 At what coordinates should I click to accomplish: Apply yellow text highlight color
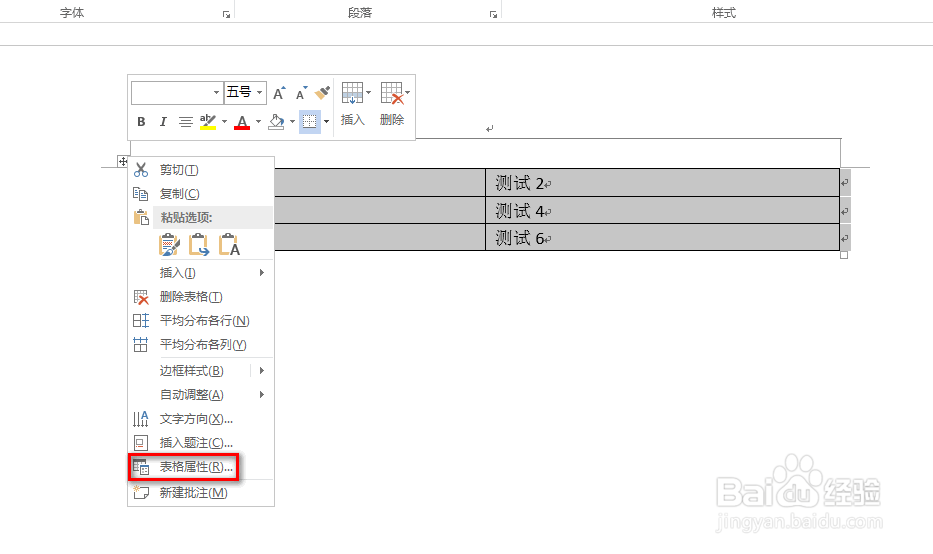tap(208, 122)
